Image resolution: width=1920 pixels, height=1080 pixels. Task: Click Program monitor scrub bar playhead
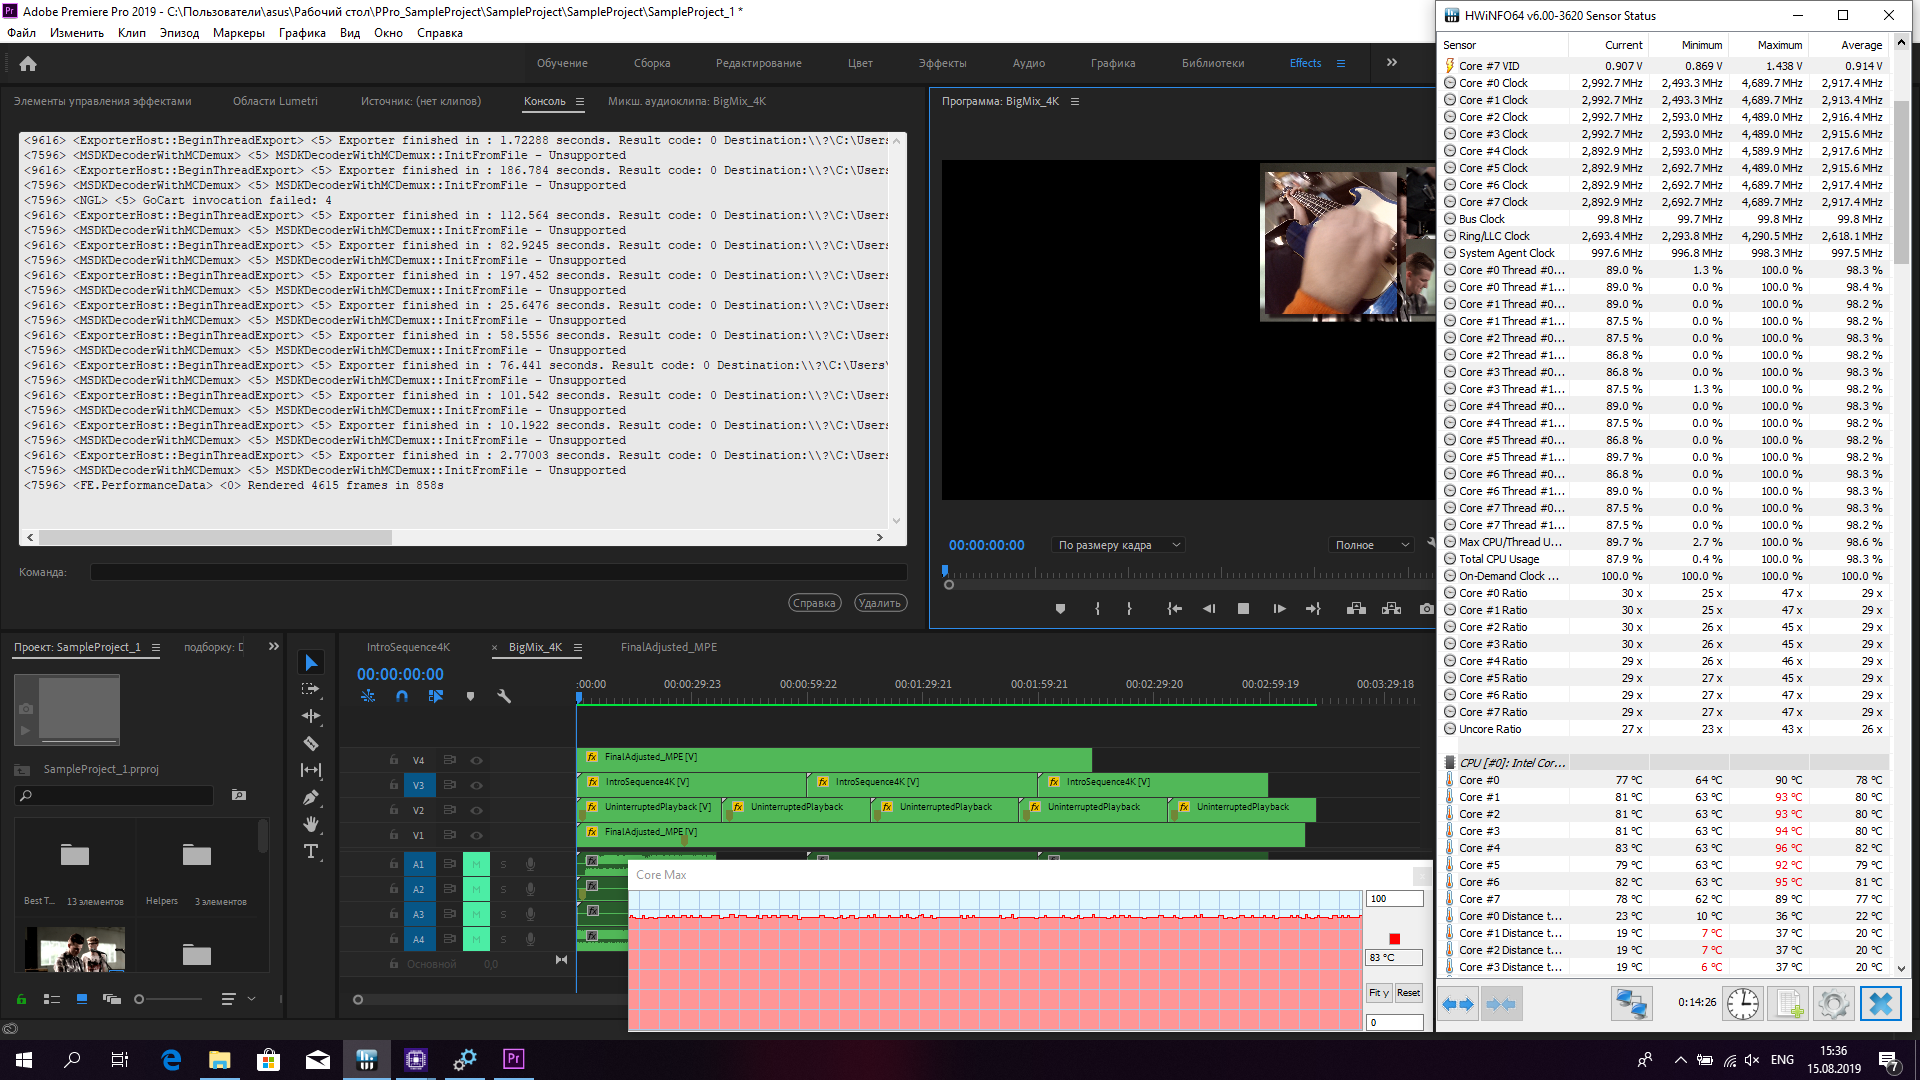coord(945,572)
